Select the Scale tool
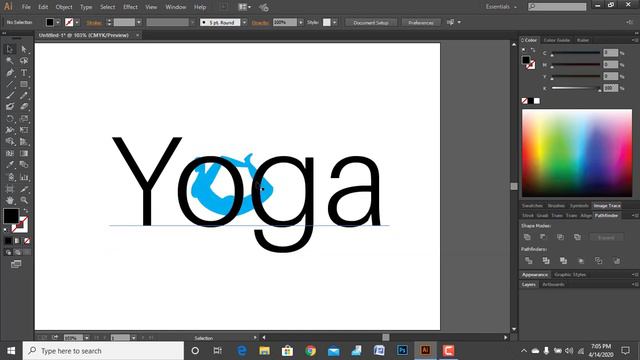Viewport: 640px width, 360px height. point(24,119)
